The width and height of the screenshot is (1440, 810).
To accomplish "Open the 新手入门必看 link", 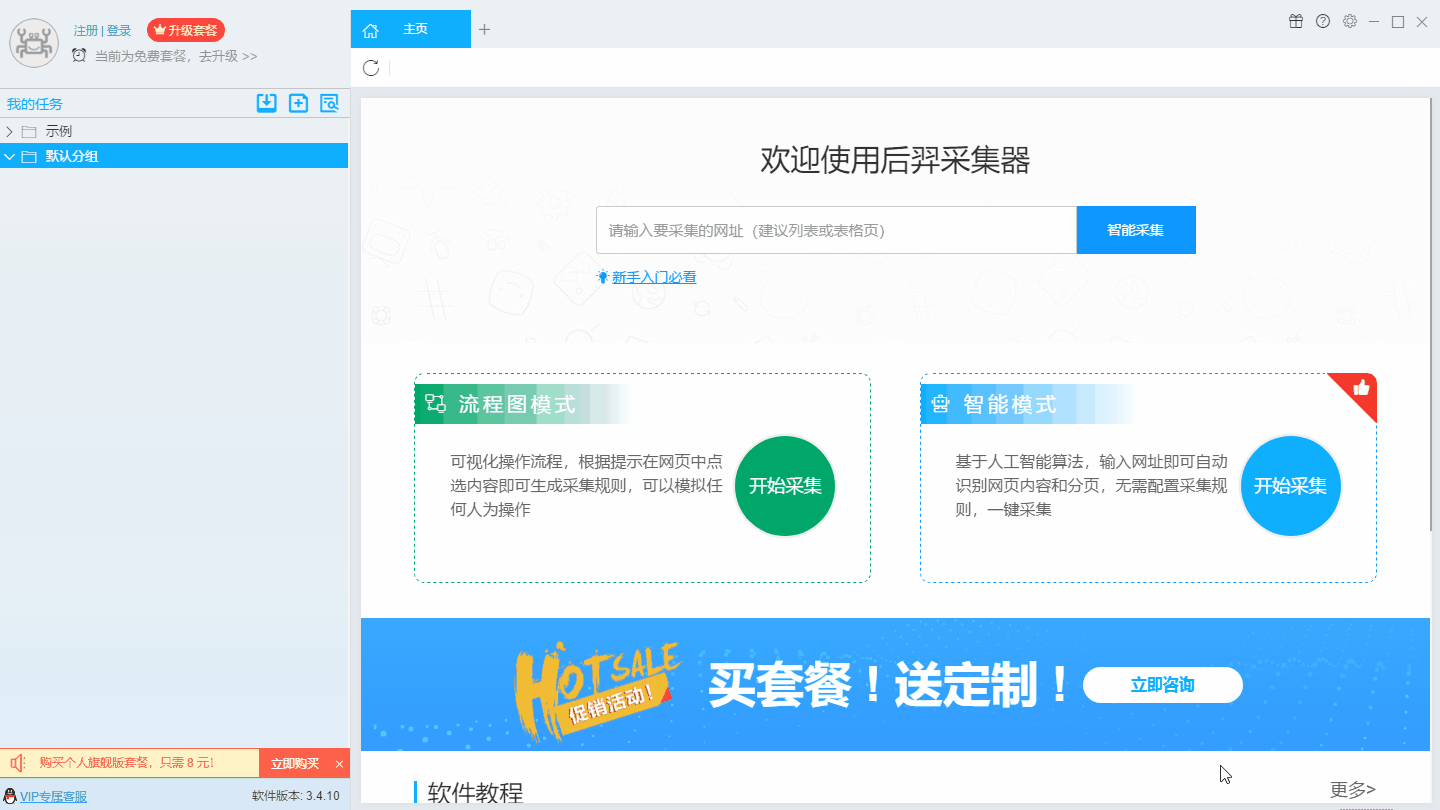I will point(654,277).
